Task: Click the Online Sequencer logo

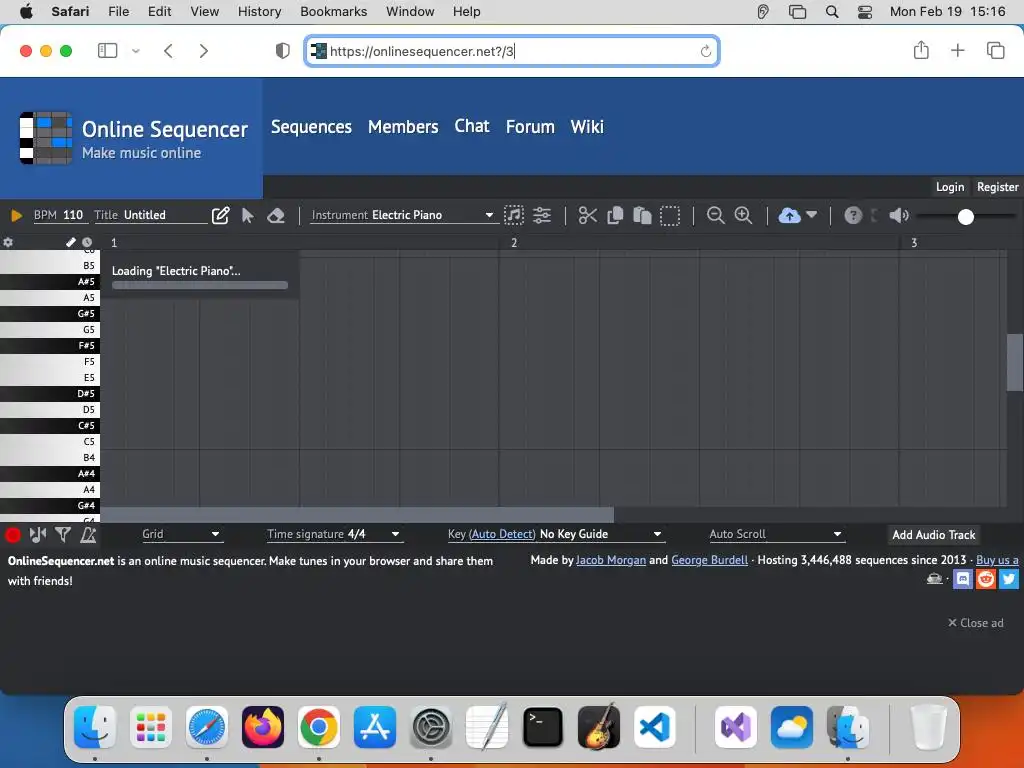Action: click(46, 138)
